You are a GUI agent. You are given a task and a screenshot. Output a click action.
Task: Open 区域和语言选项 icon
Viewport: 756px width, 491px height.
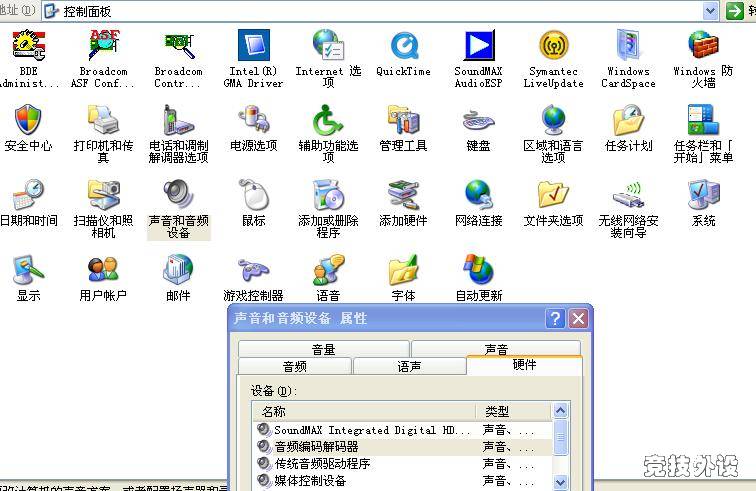point(553,120)
